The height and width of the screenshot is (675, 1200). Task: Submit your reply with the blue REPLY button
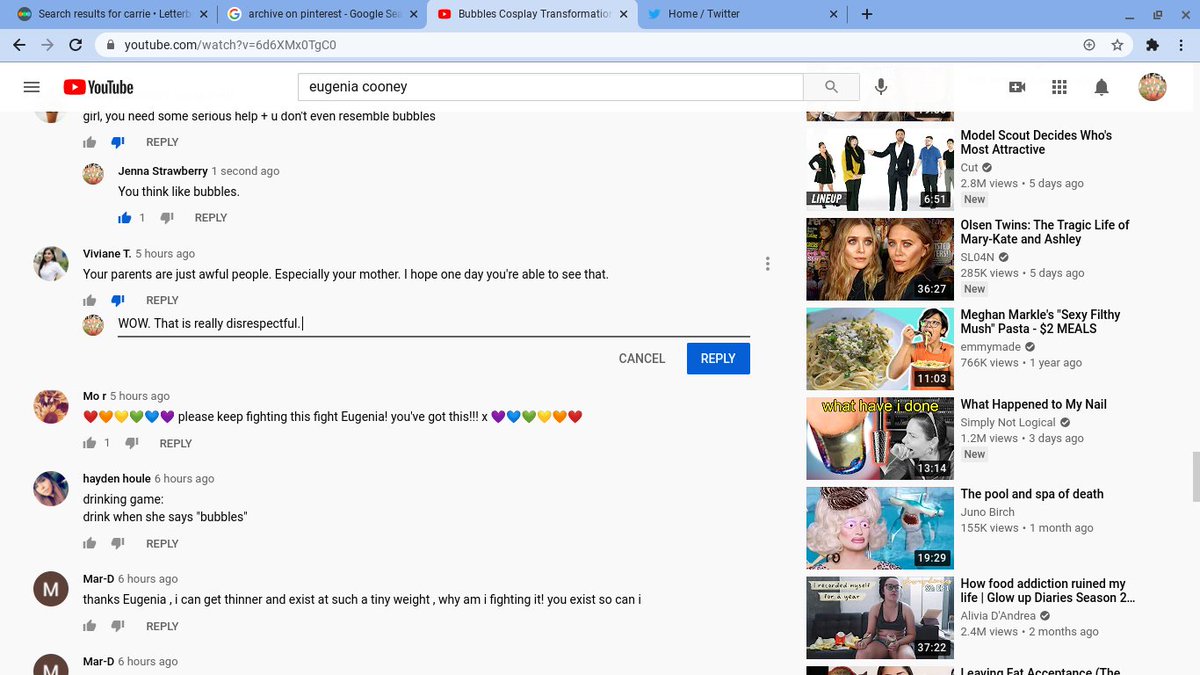[717, 358]
